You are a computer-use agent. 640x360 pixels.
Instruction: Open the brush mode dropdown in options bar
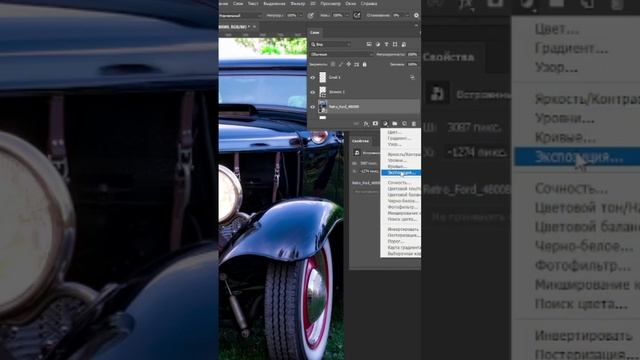pyautogui.click(x=240, y=16)
